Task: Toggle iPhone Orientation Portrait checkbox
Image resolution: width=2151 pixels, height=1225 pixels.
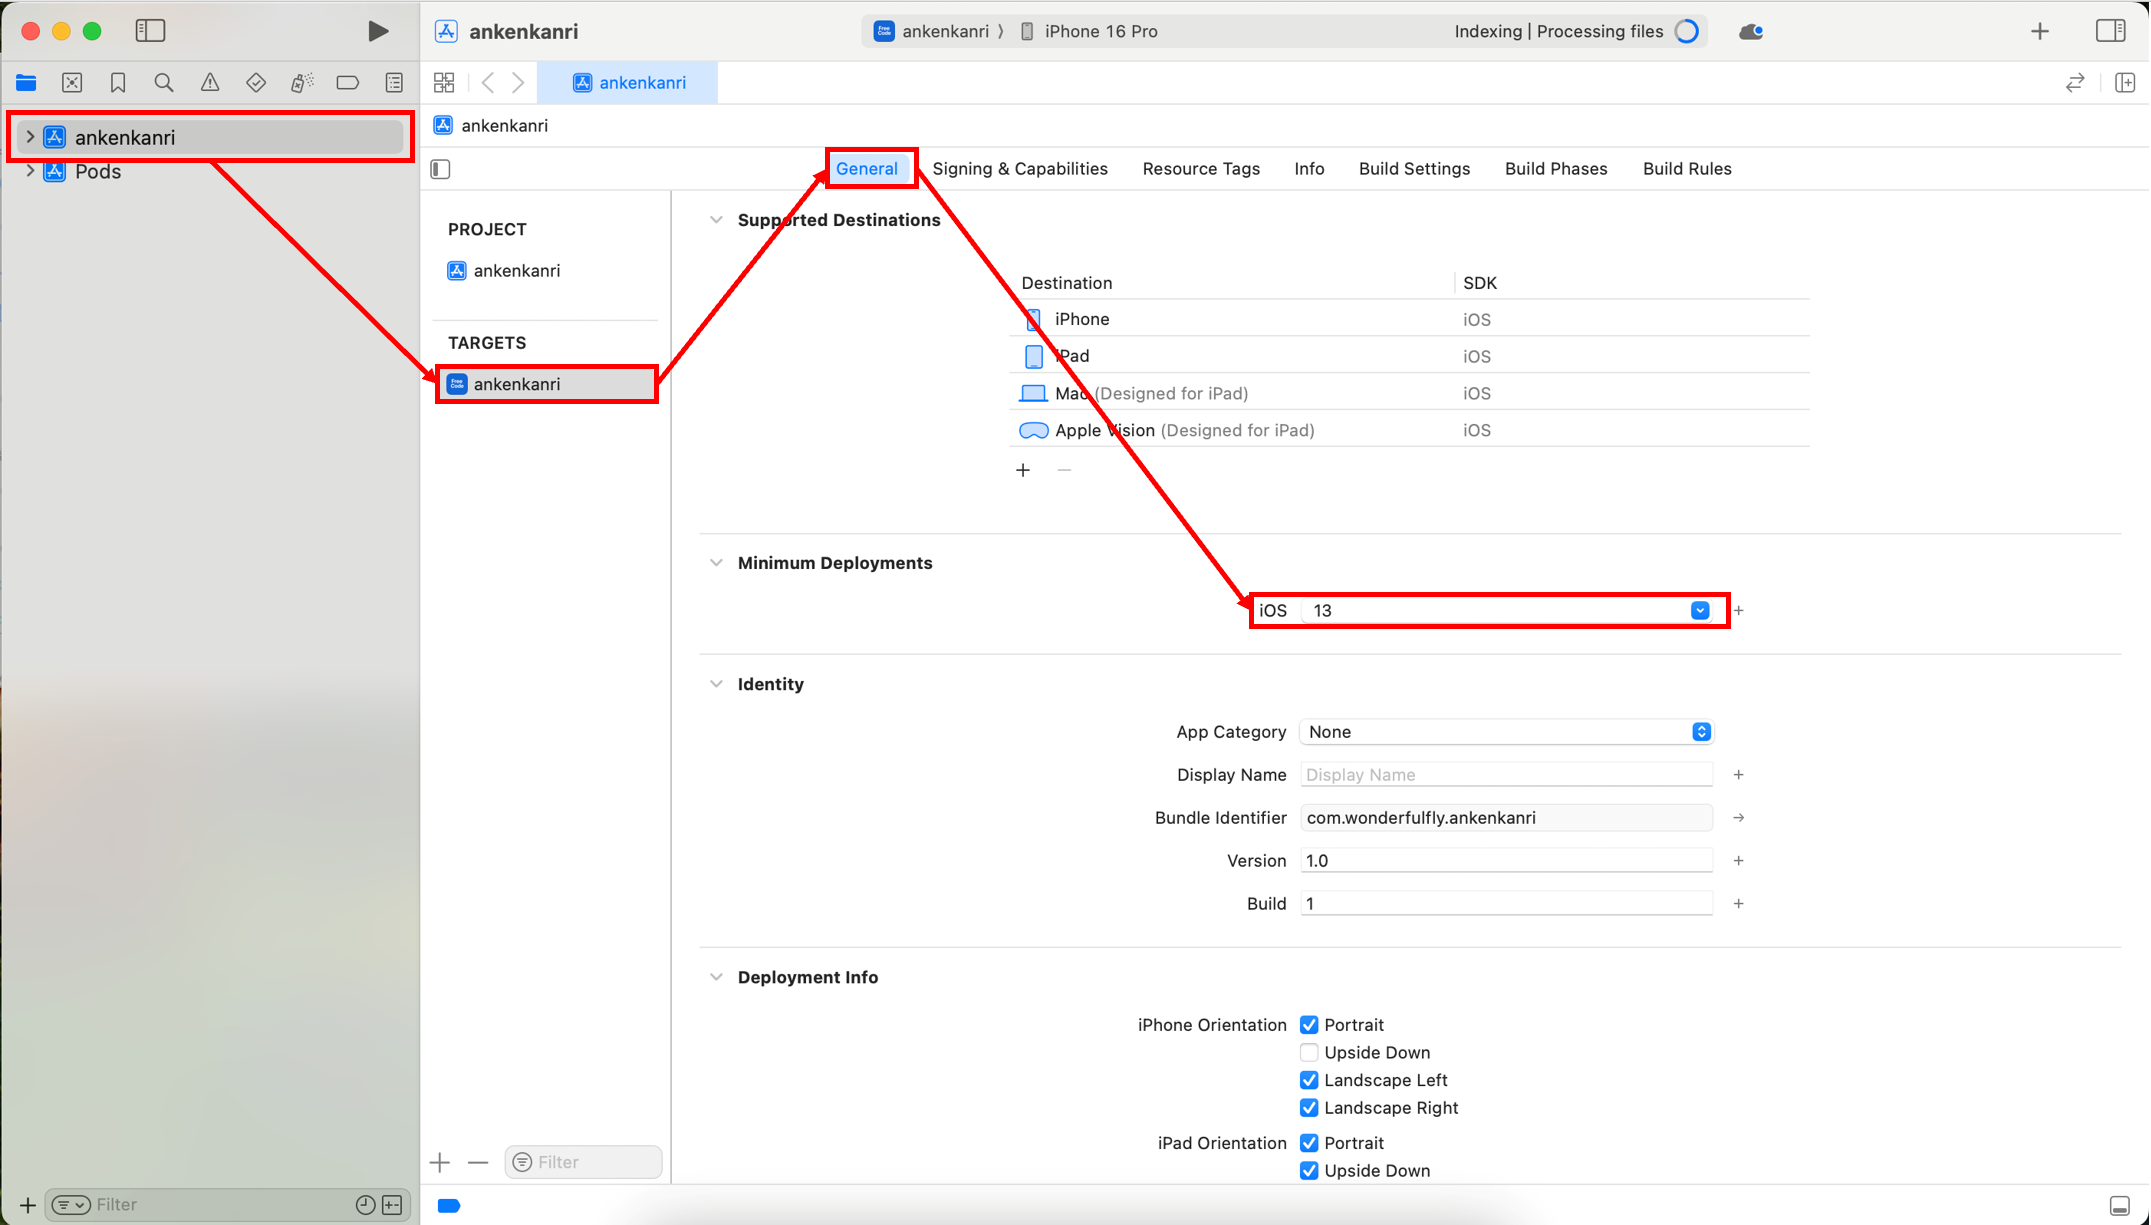Action: [x=1309, y=1025]
